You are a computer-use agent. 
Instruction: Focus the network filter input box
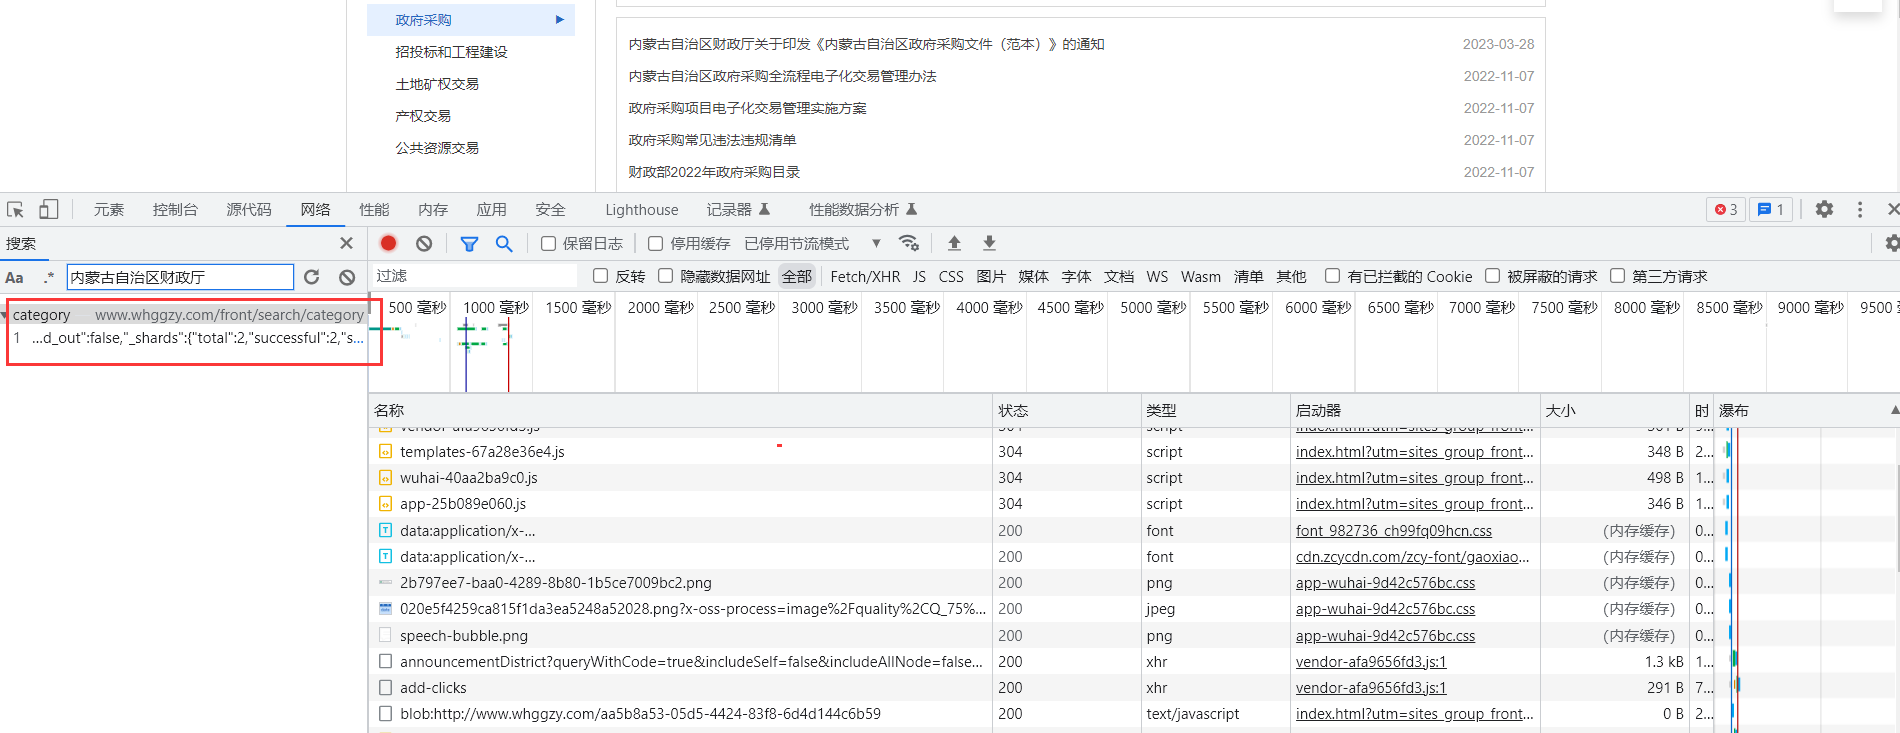[475, 276]
